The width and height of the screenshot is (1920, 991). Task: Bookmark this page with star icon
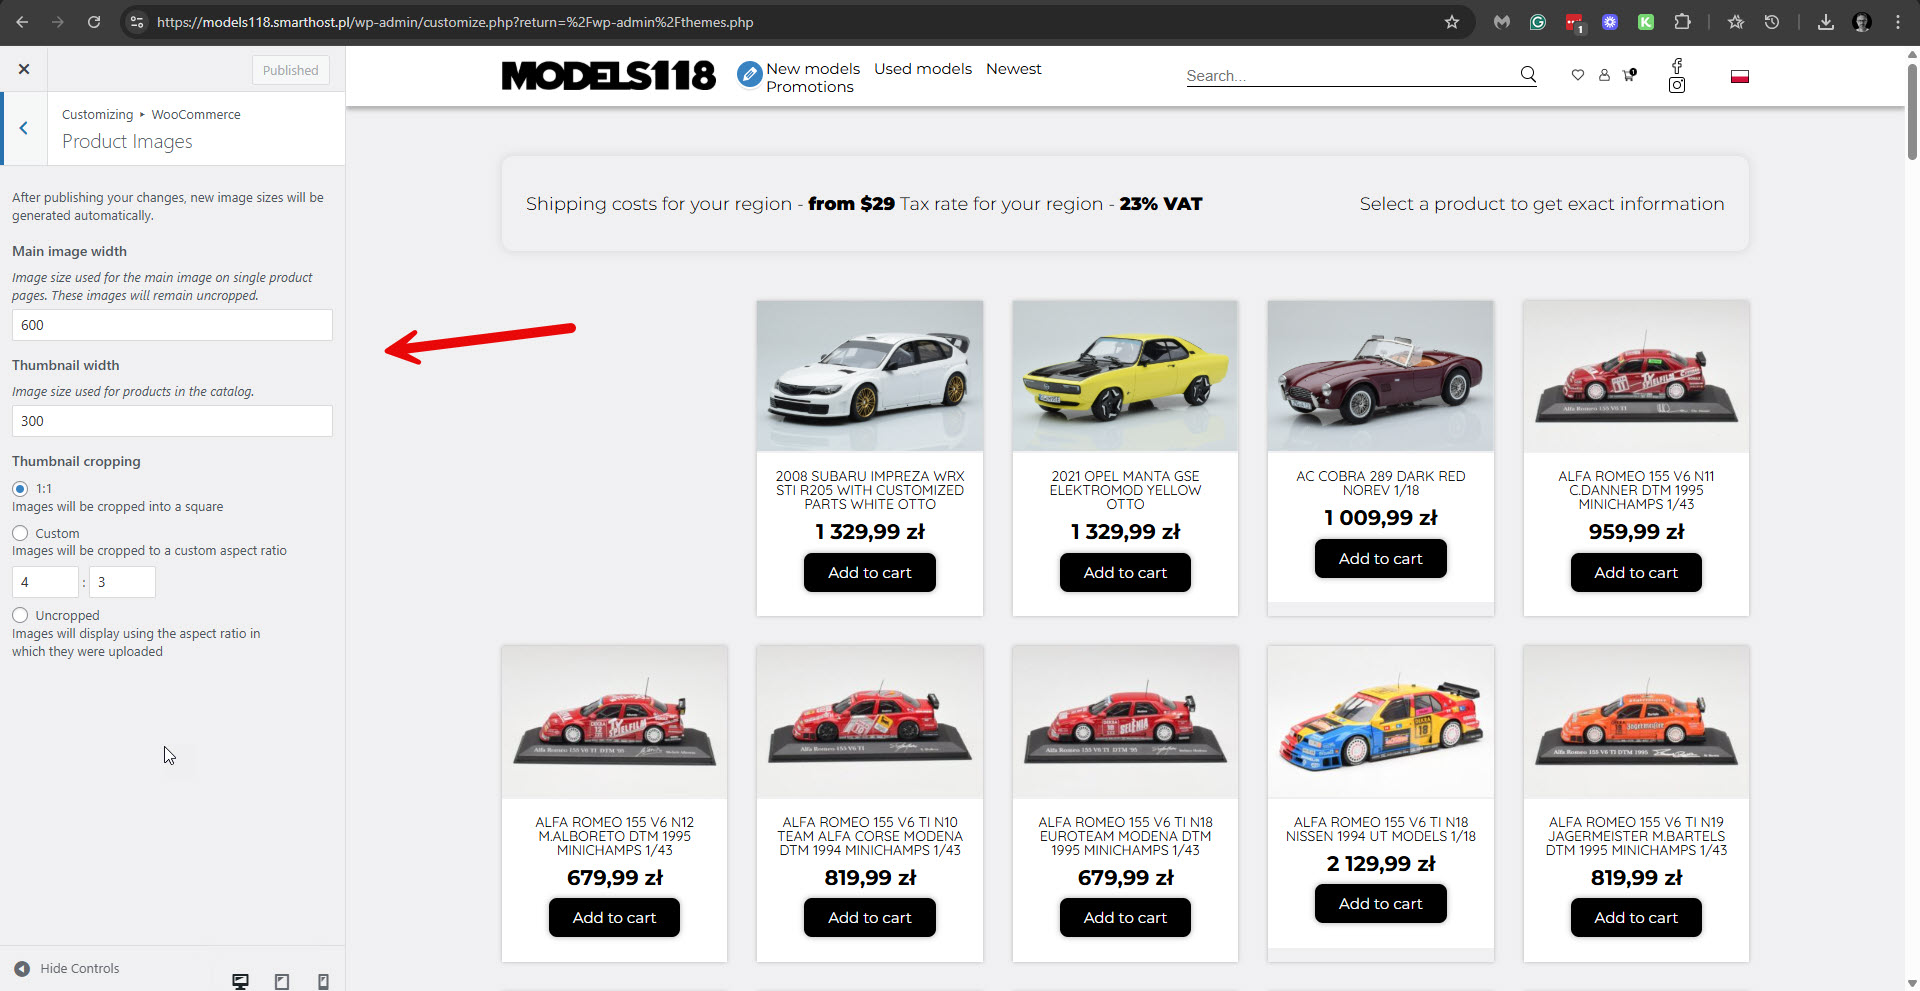[1452, 22]
